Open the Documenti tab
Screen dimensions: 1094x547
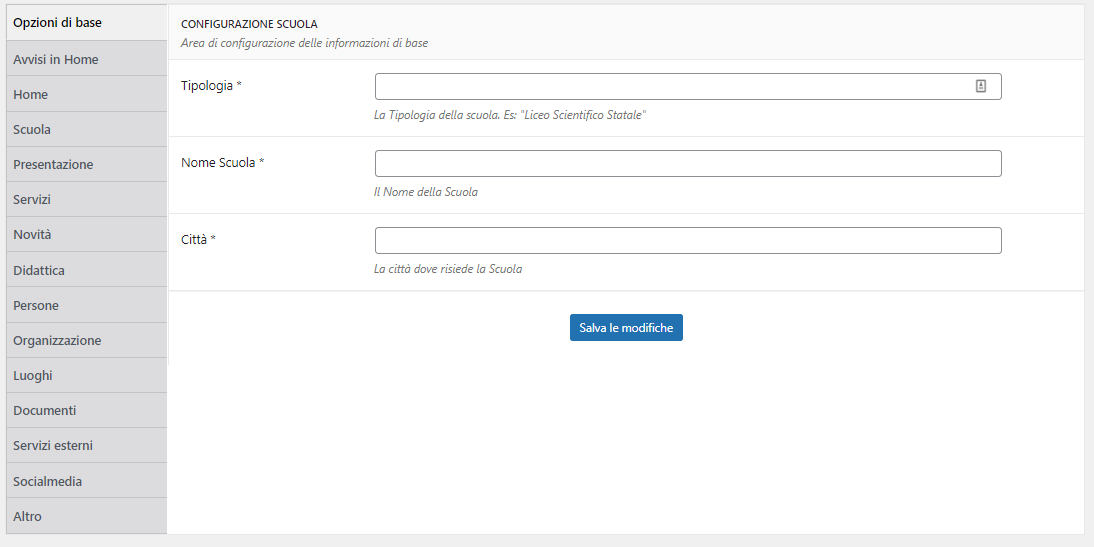pos(87,410)
